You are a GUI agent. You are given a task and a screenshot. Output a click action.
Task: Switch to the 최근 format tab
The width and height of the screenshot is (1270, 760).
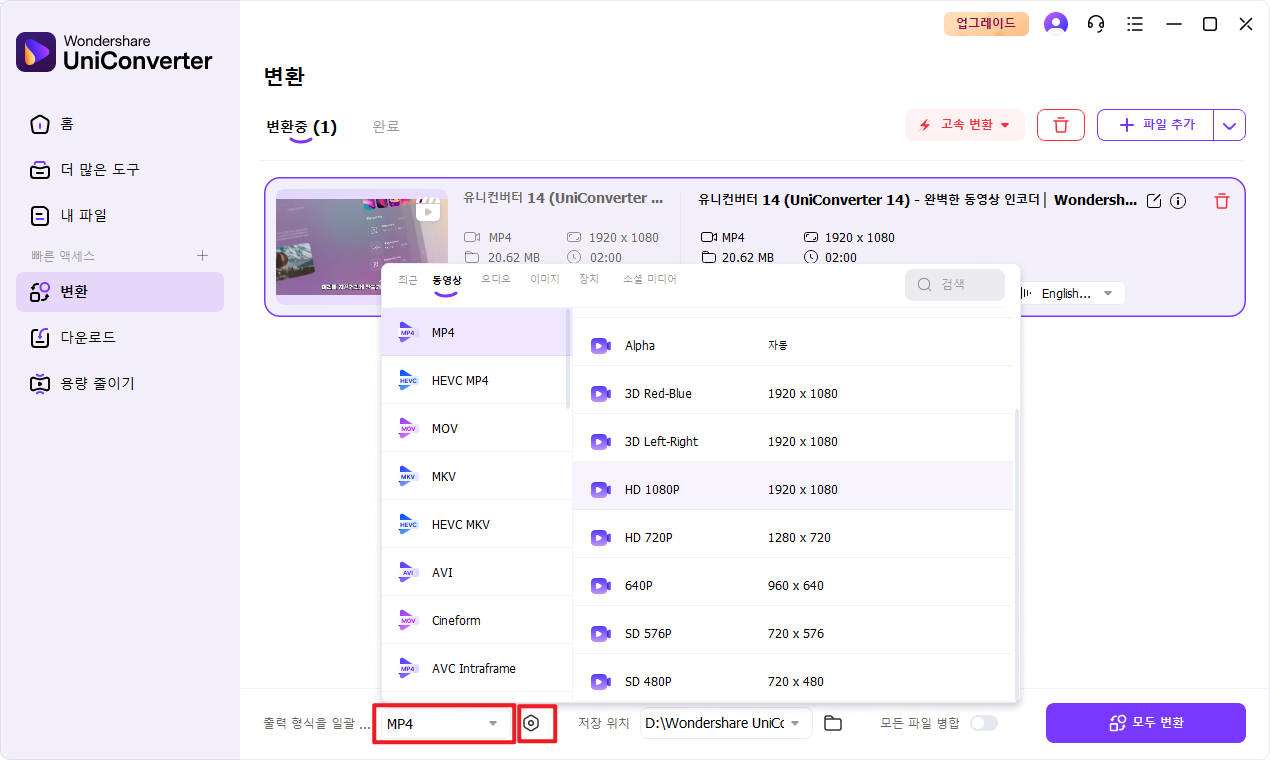(408, 280)
